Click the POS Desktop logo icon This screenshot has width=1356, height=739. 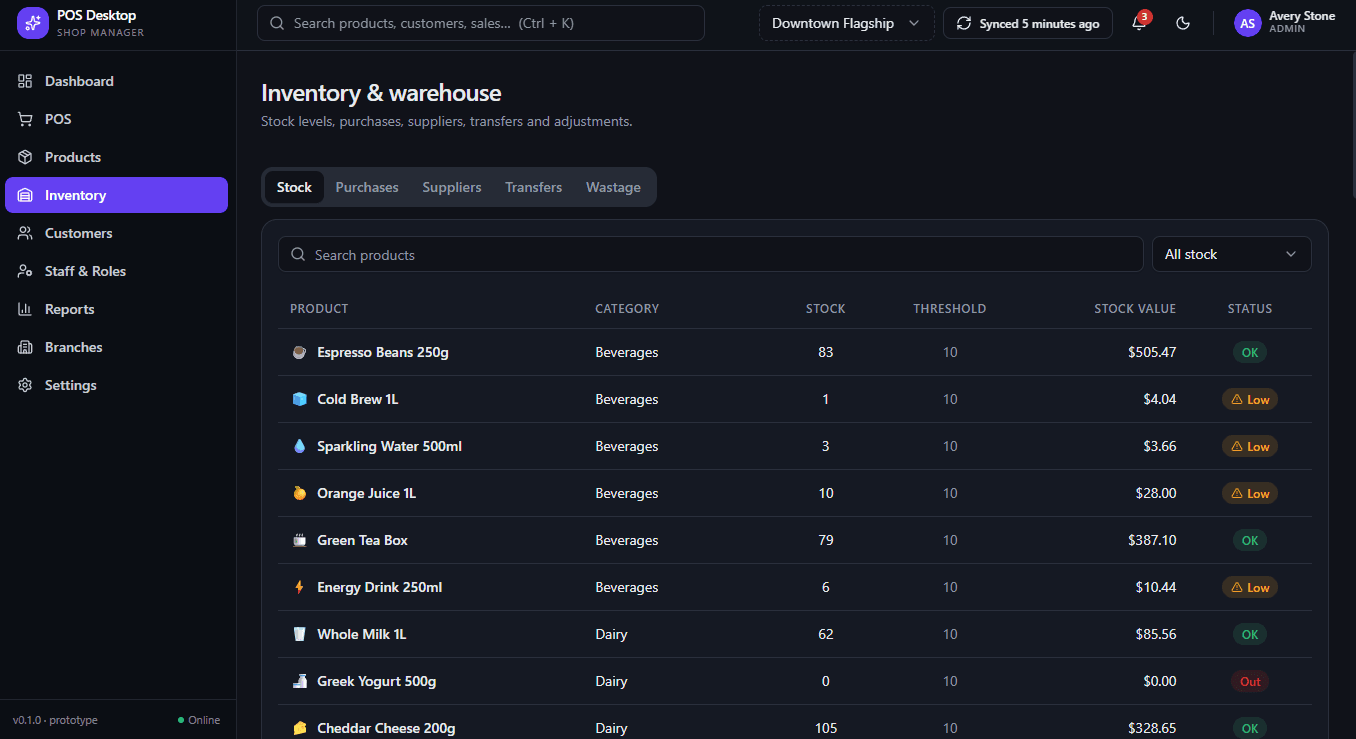(x=33, y=23)
